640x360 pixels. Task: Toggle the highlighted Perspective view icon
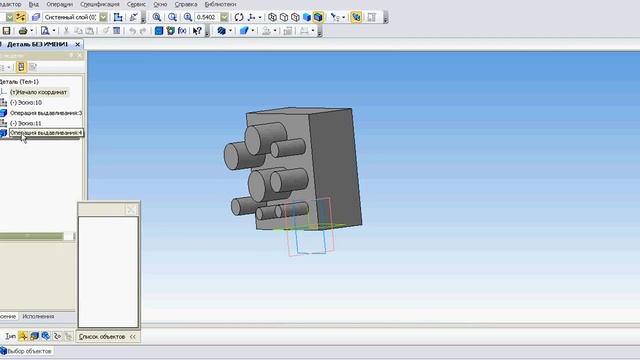click(x=356, y=17)
